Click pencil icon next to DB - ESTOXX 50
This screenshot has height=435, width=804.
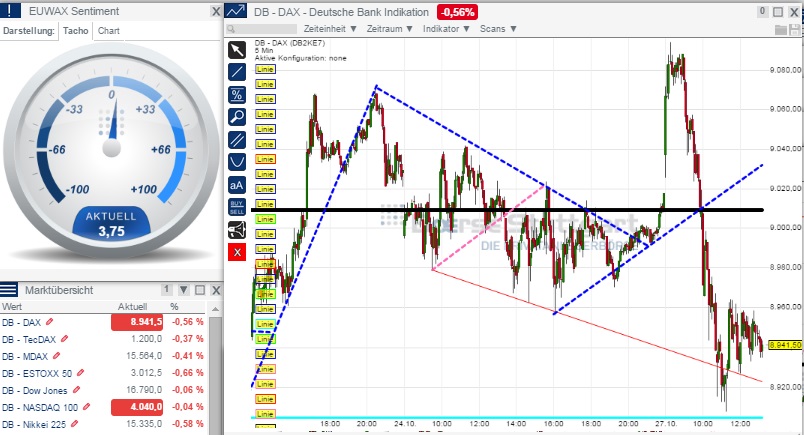coord(81,373)
